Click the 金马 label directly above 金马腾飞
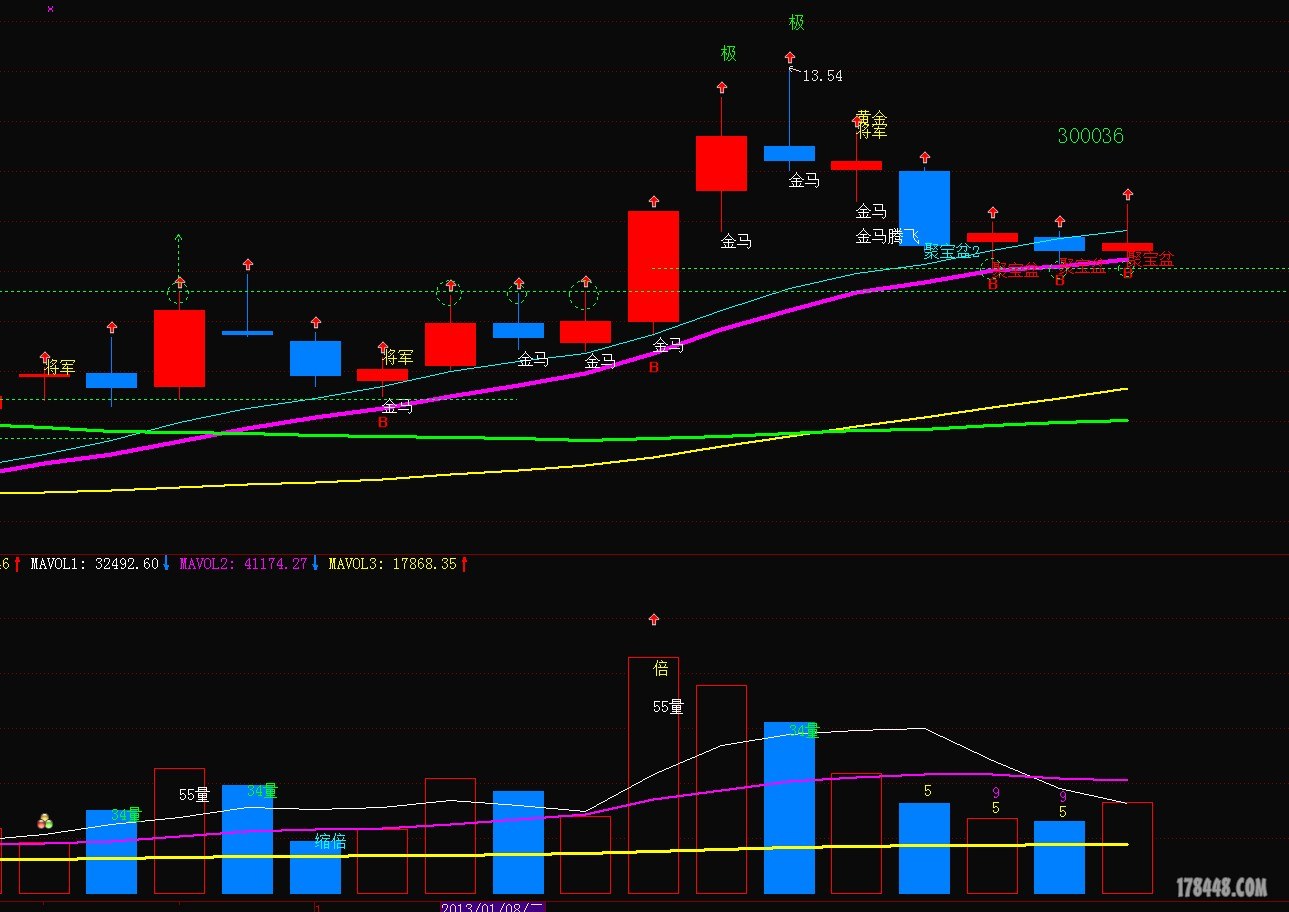This screenshot has width=1289, height=912. (871, 211)
